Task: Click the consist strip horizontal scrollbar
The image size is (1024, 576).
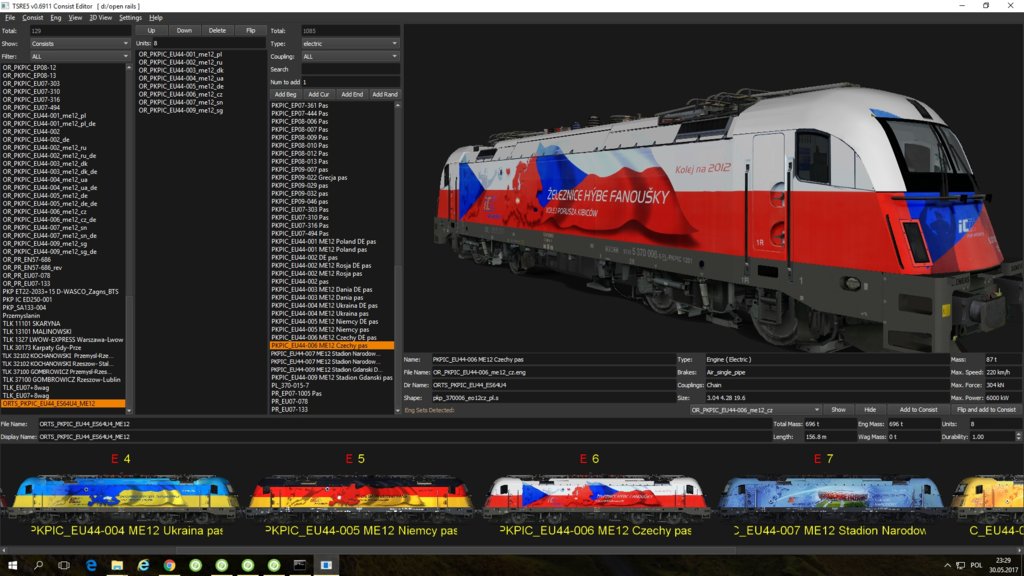Action: point(512,550)
